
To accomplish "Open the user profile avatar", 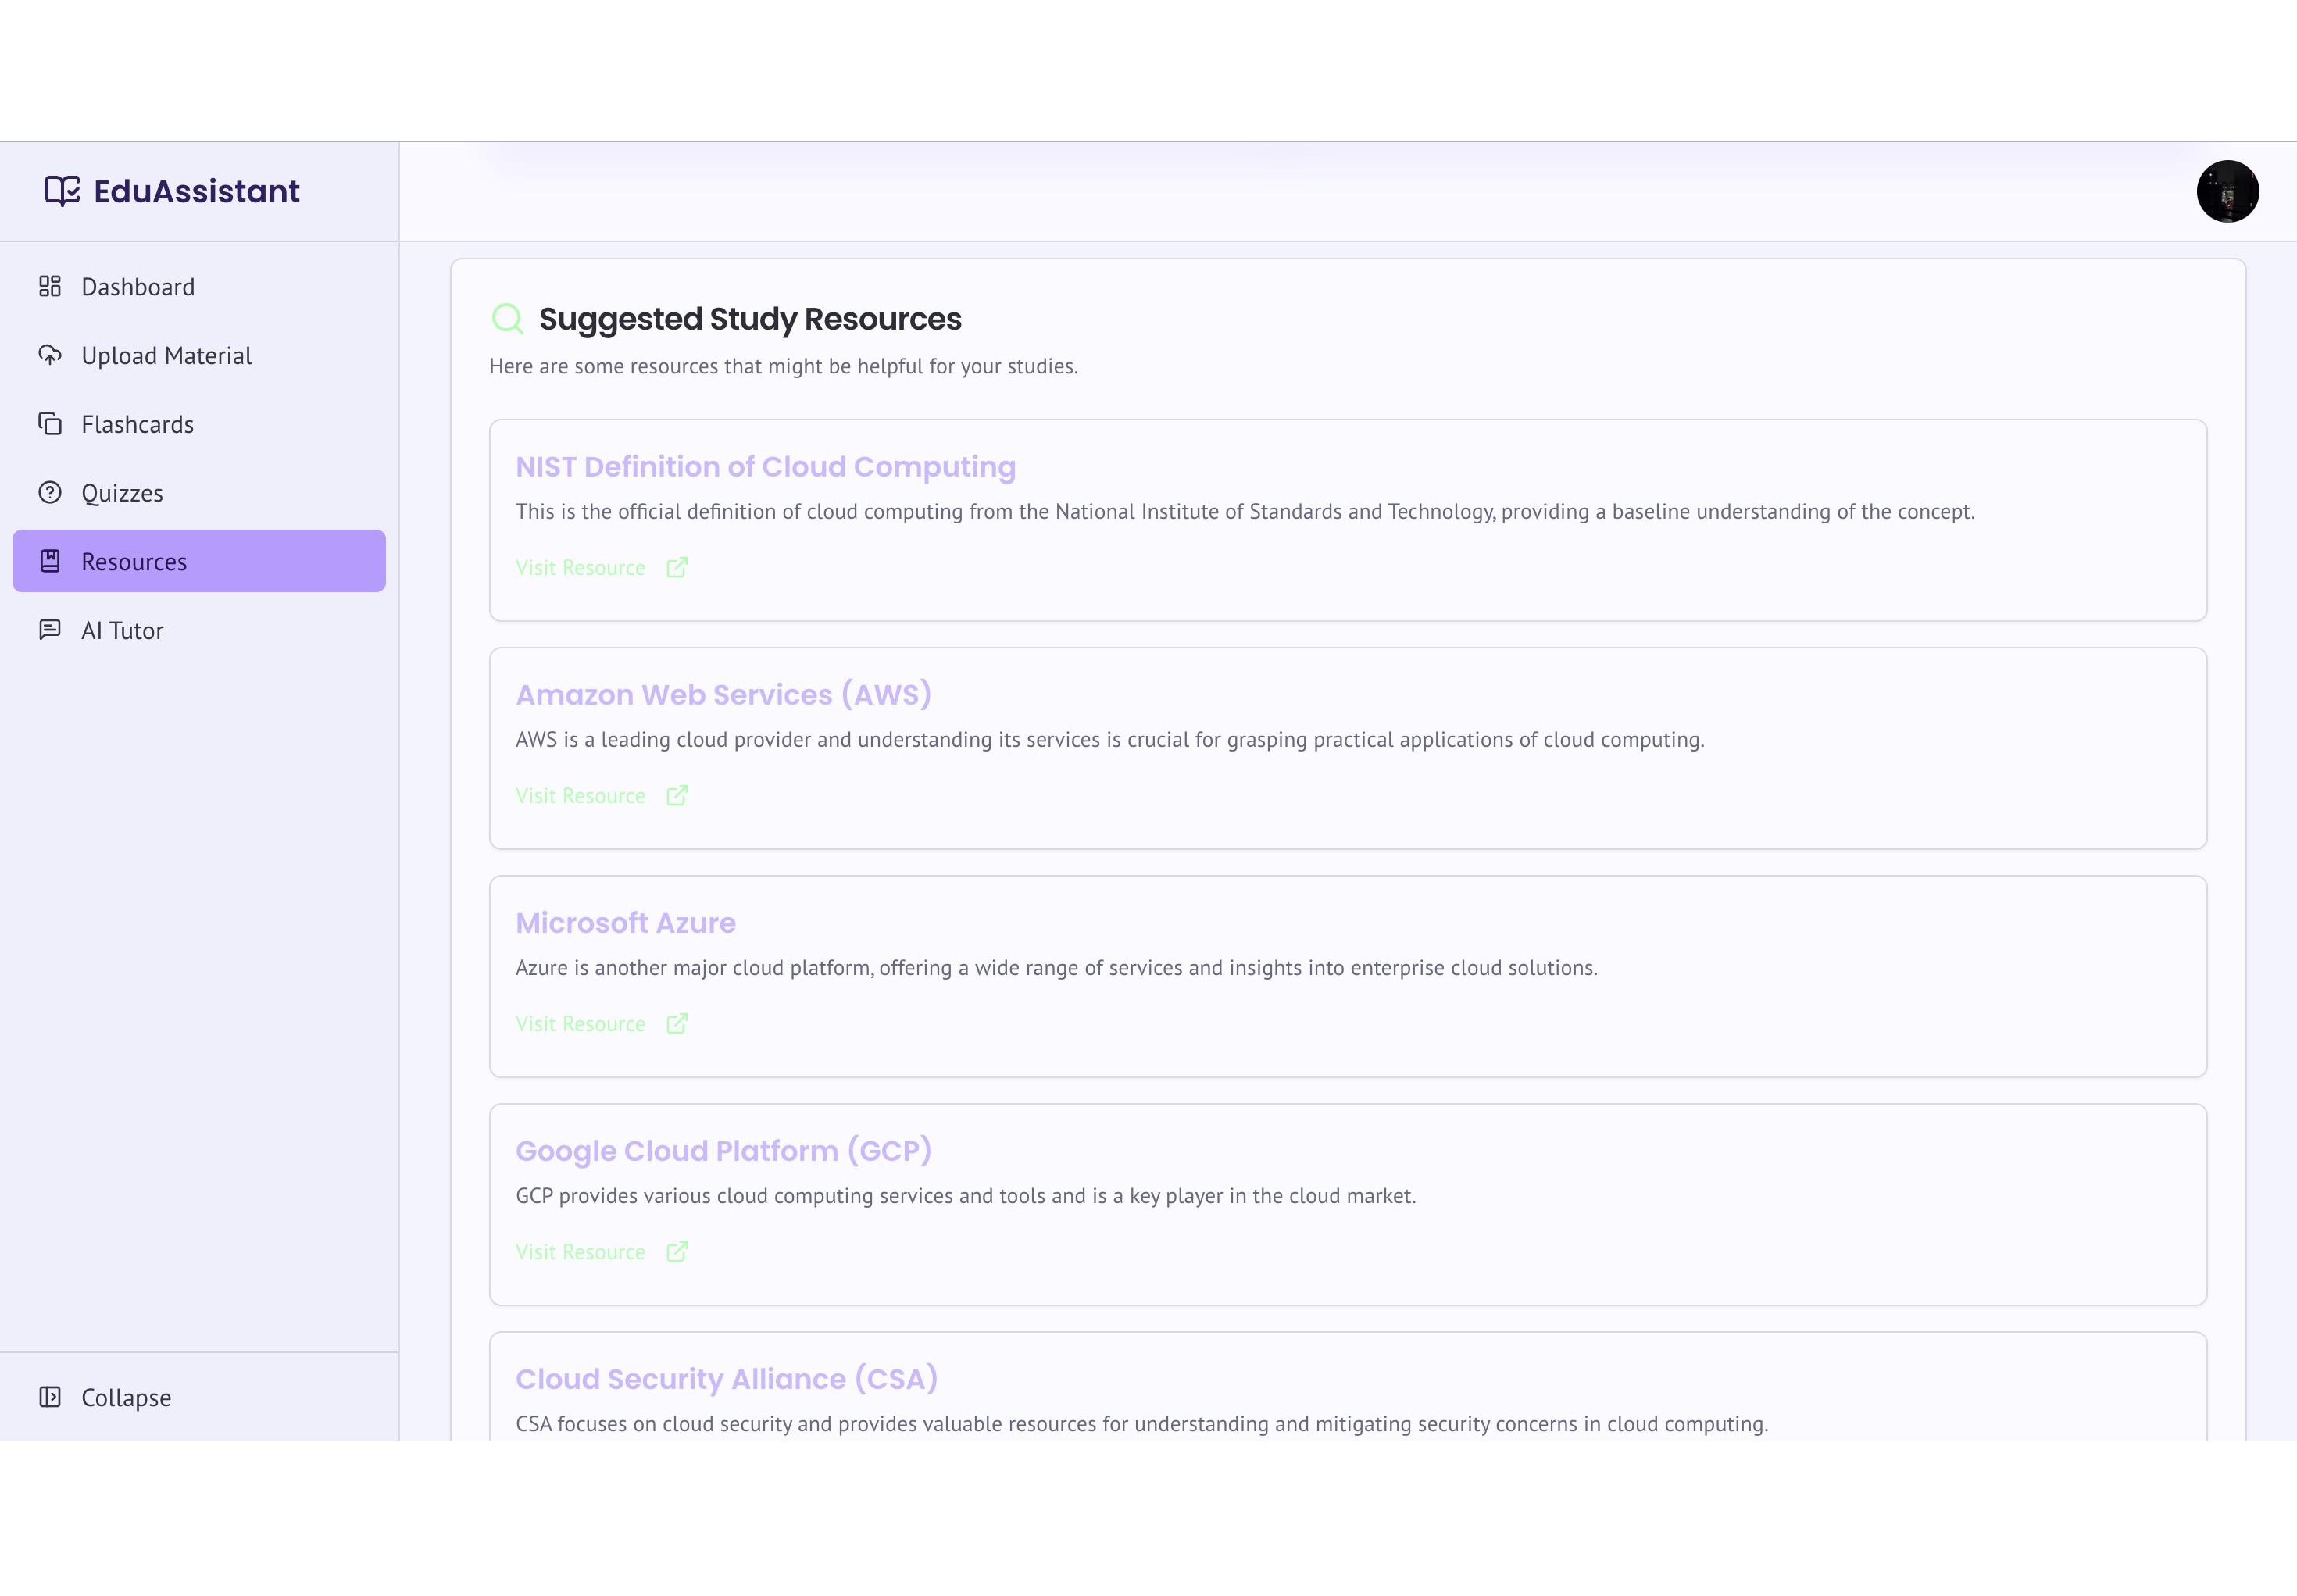I will [2227, 191].
